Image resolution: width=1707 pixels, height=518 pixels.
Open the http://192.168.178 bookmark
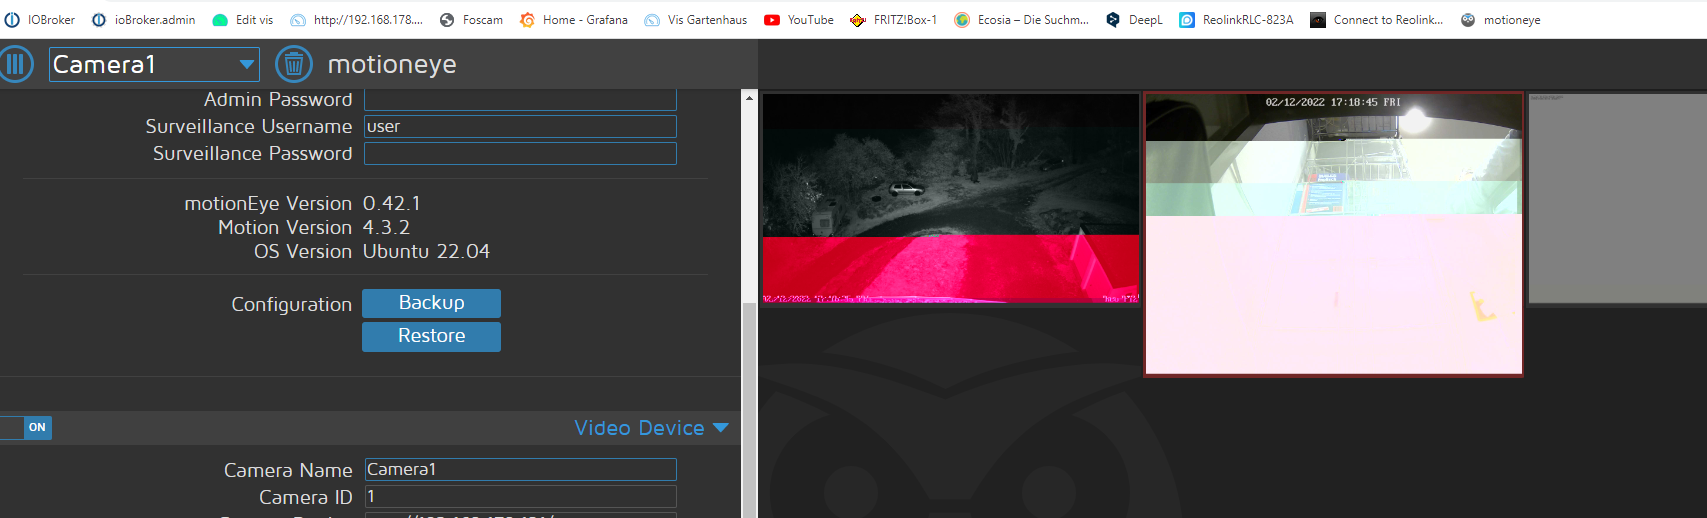tap(357, 20)
